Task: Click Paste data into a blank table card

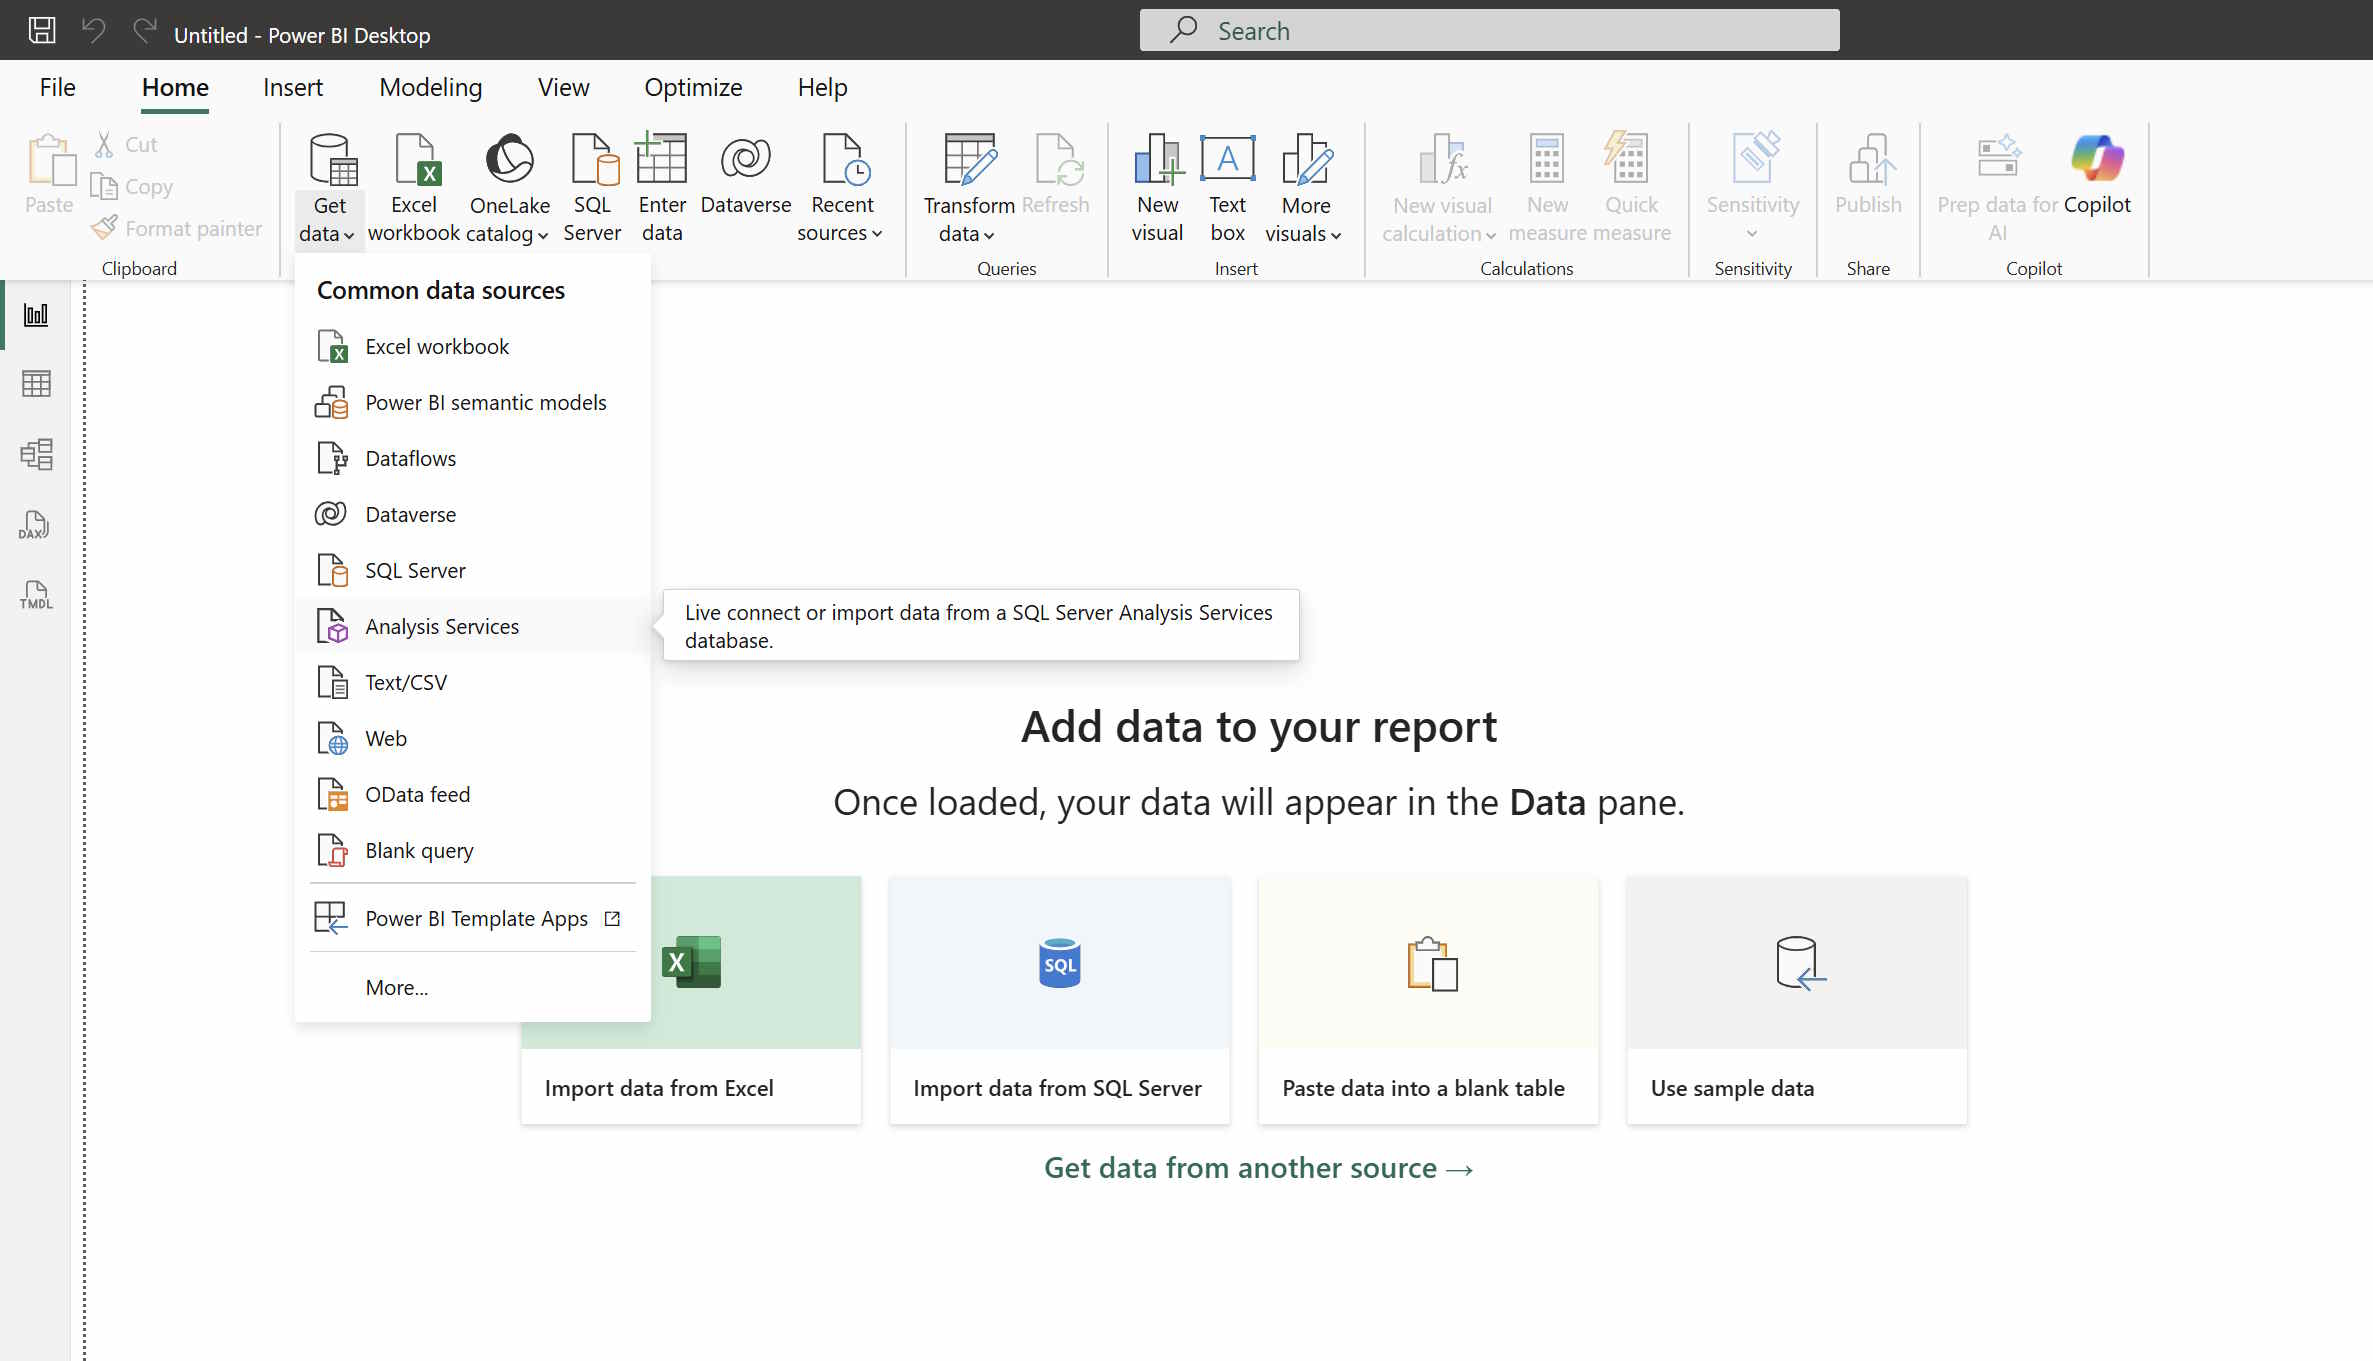Action: (1428, 1000)
